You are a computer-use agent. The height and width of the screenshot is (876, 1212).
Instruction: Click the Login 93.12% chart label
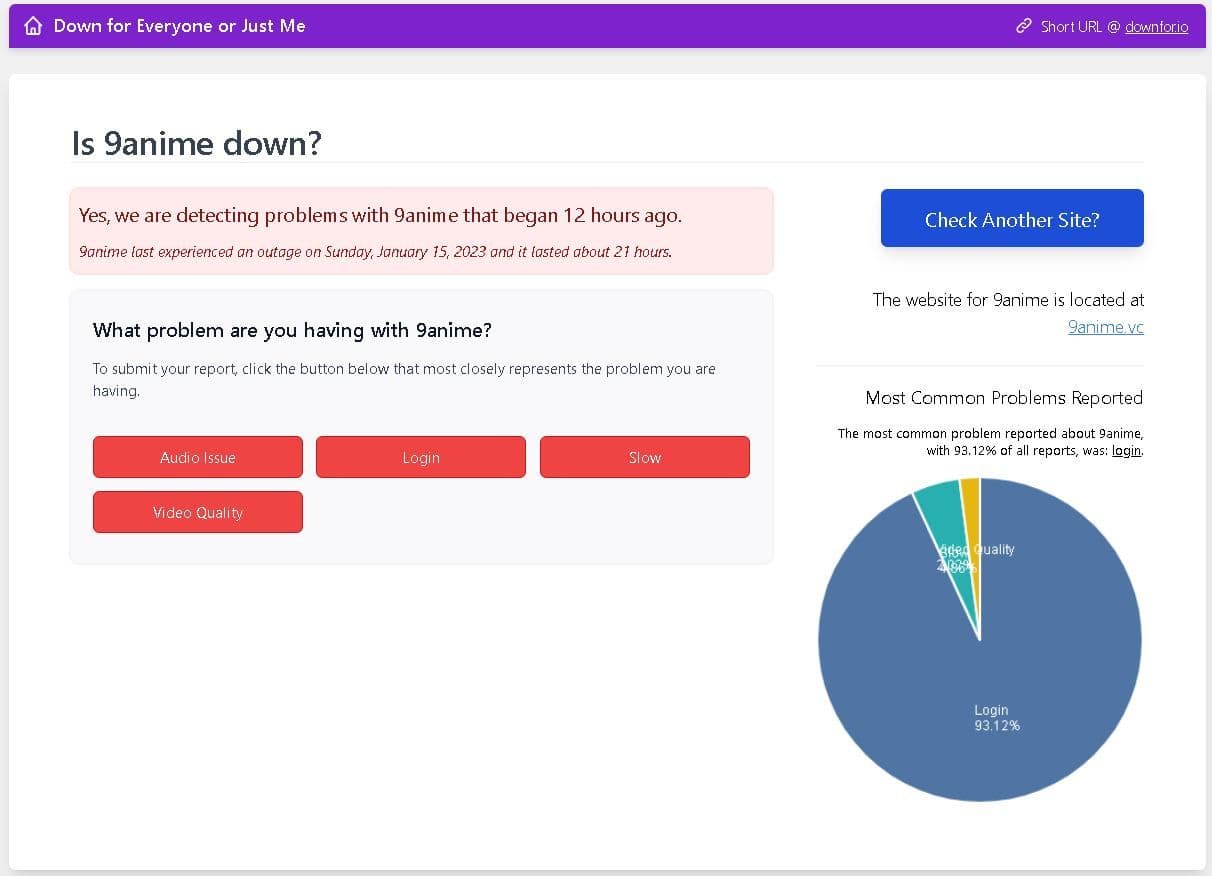click(996, 718)
